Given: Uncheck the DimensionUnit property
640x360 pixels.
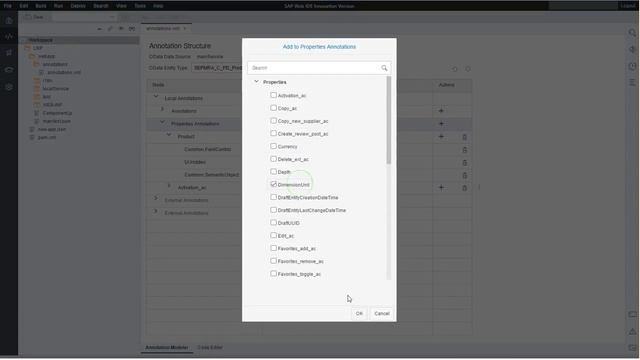Looking at the screenshot, I should (273, 184).
